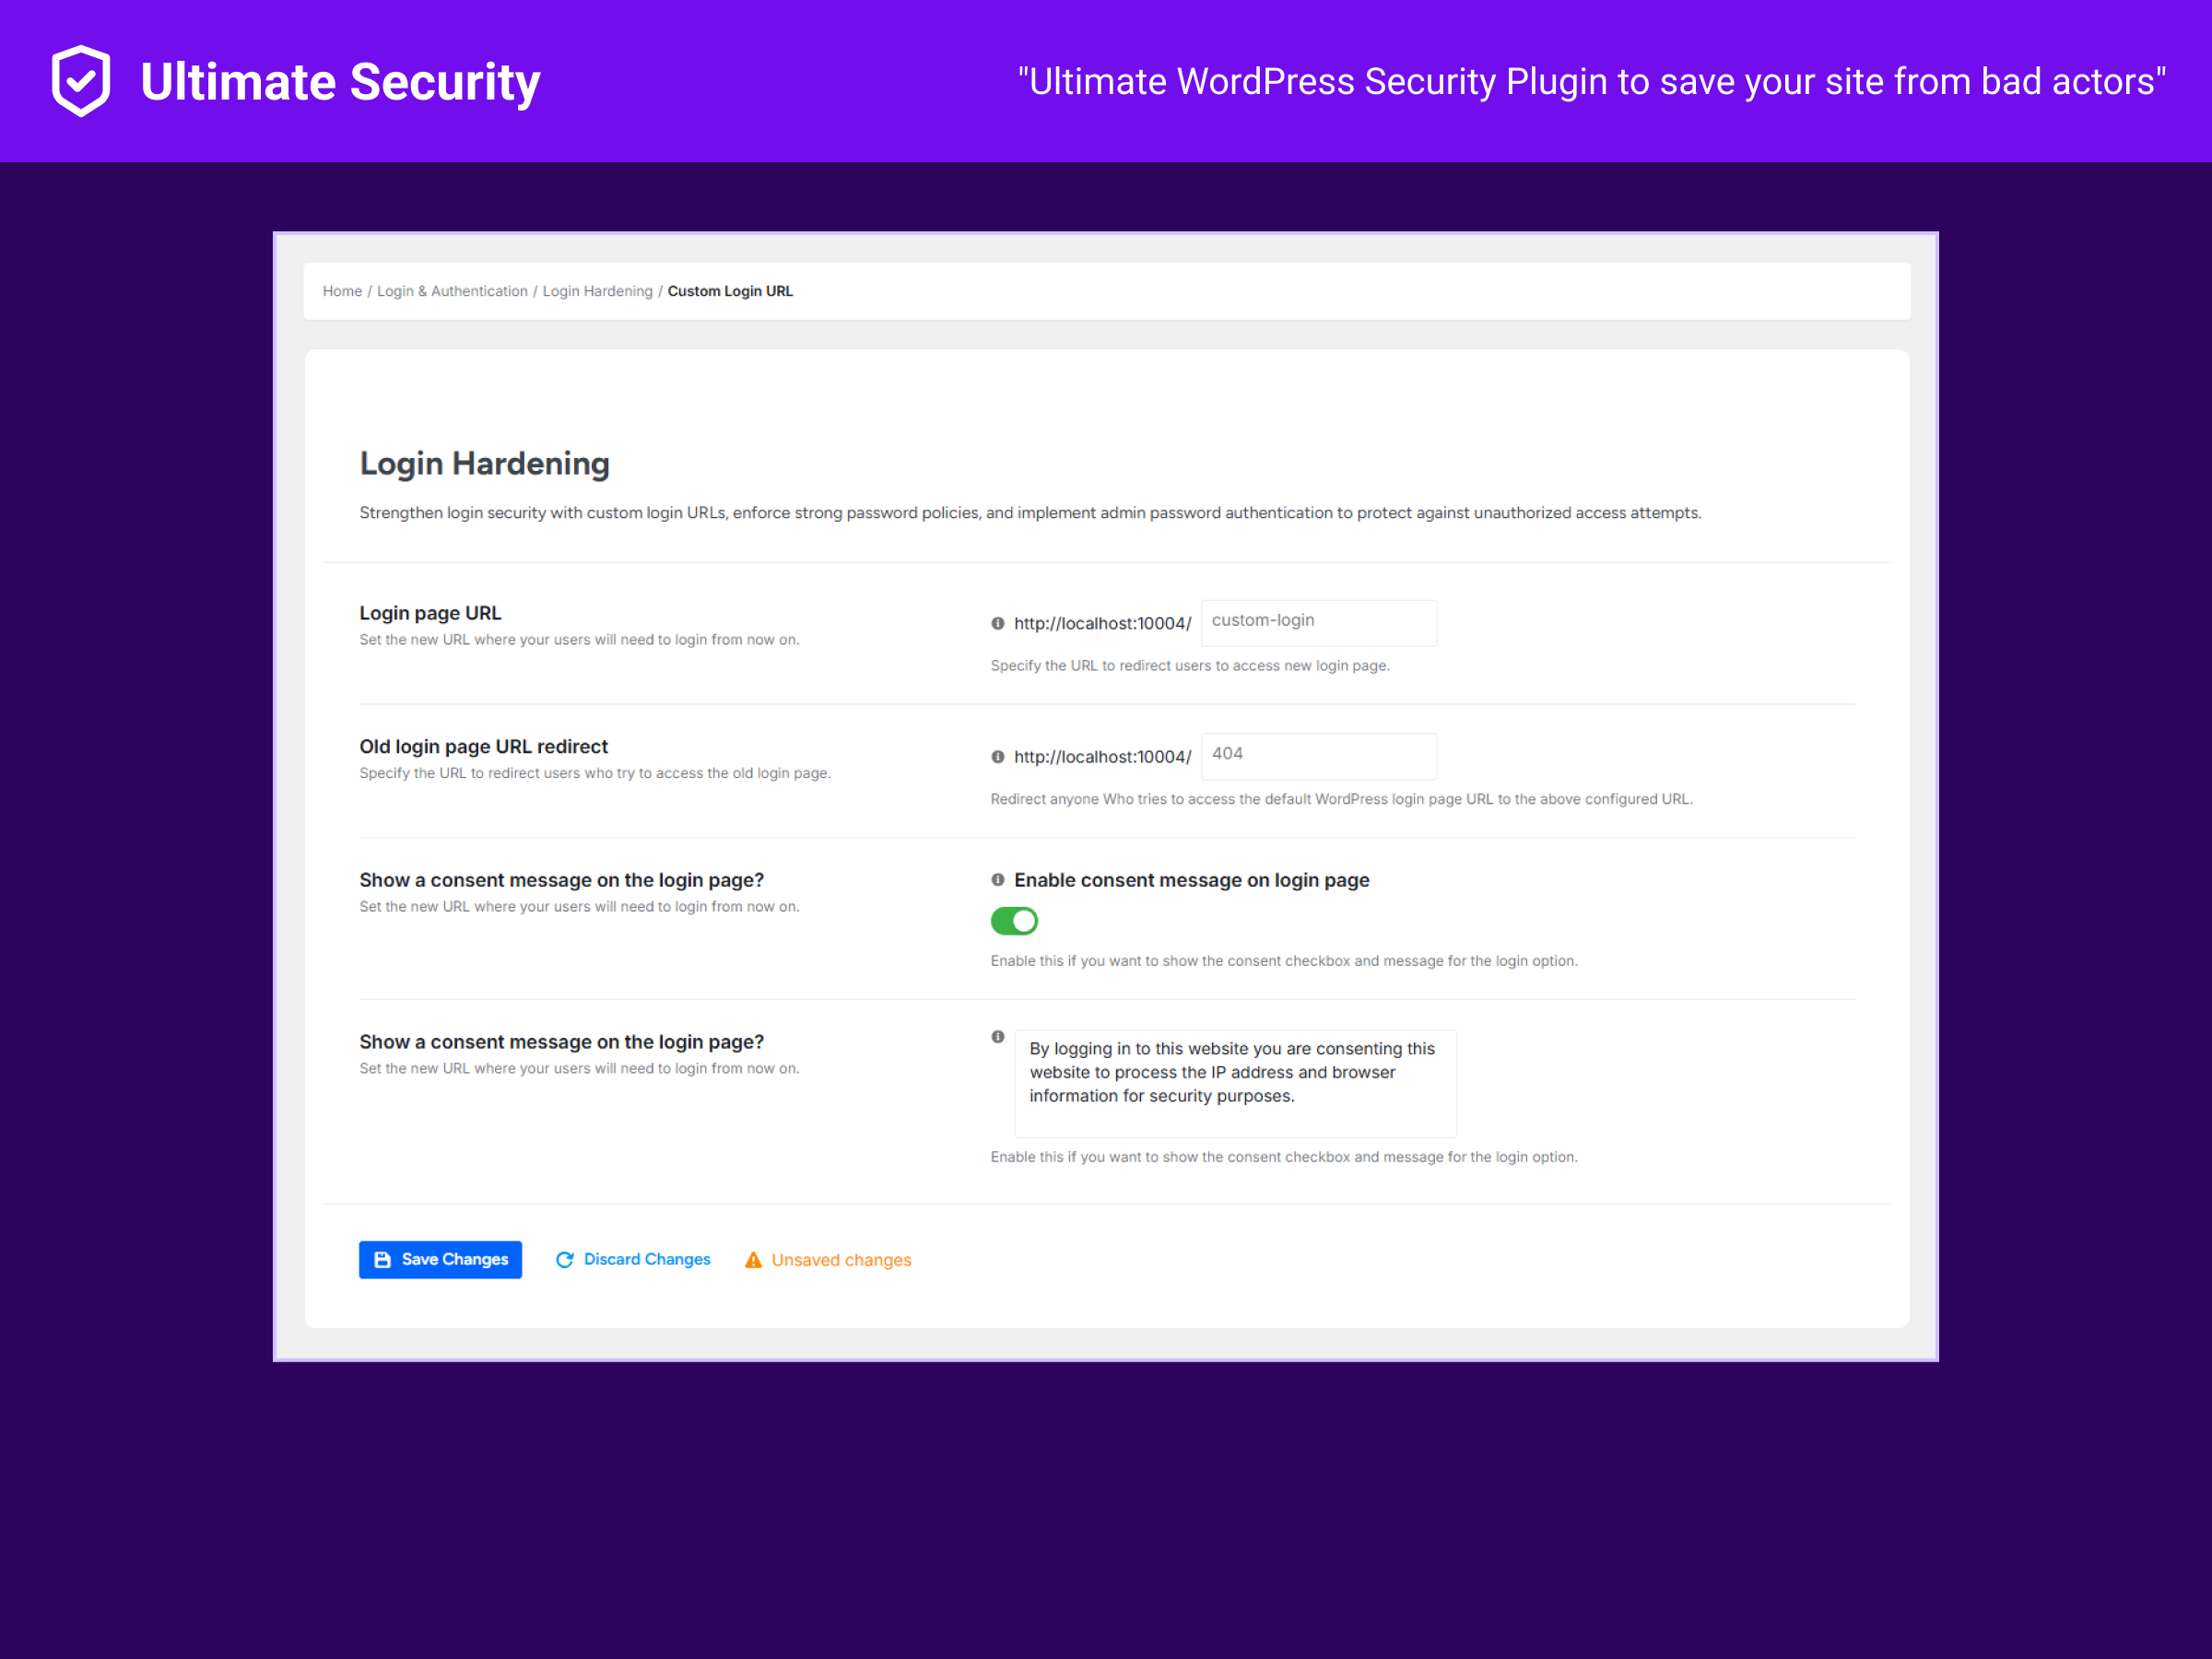Screen dimensions: 2212x1659
Task: Click the Ultimate Security title text
Action: coord(340,82)
